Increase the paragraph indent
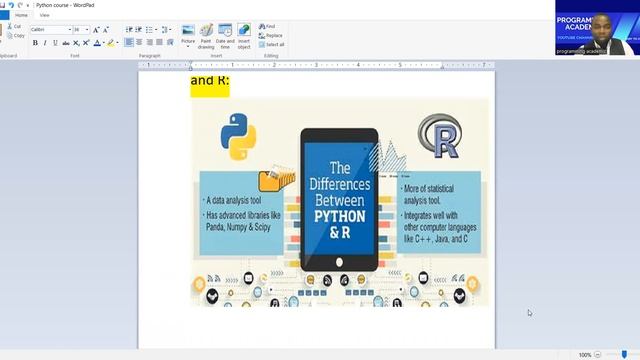Image resolution: width=640 pixels, height=360 pixels. click(x=139, y=30)
